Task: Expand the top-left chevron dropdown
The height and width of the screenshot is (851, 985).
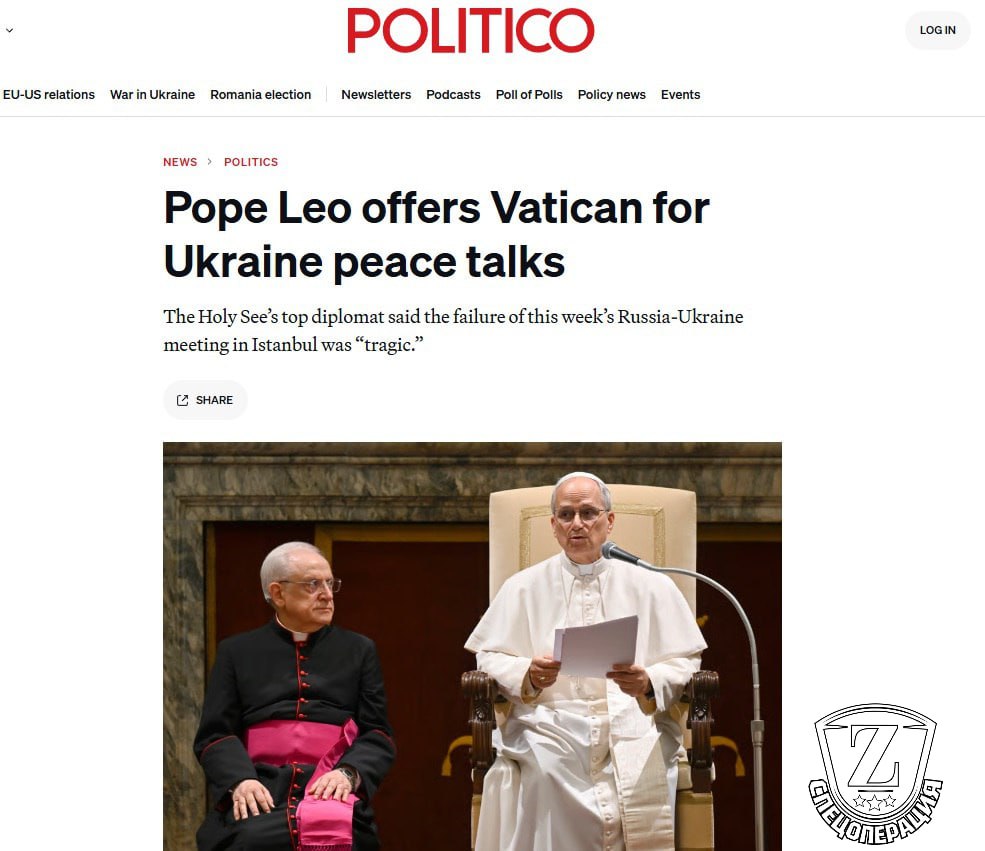Action: click(x=9, y=30)
